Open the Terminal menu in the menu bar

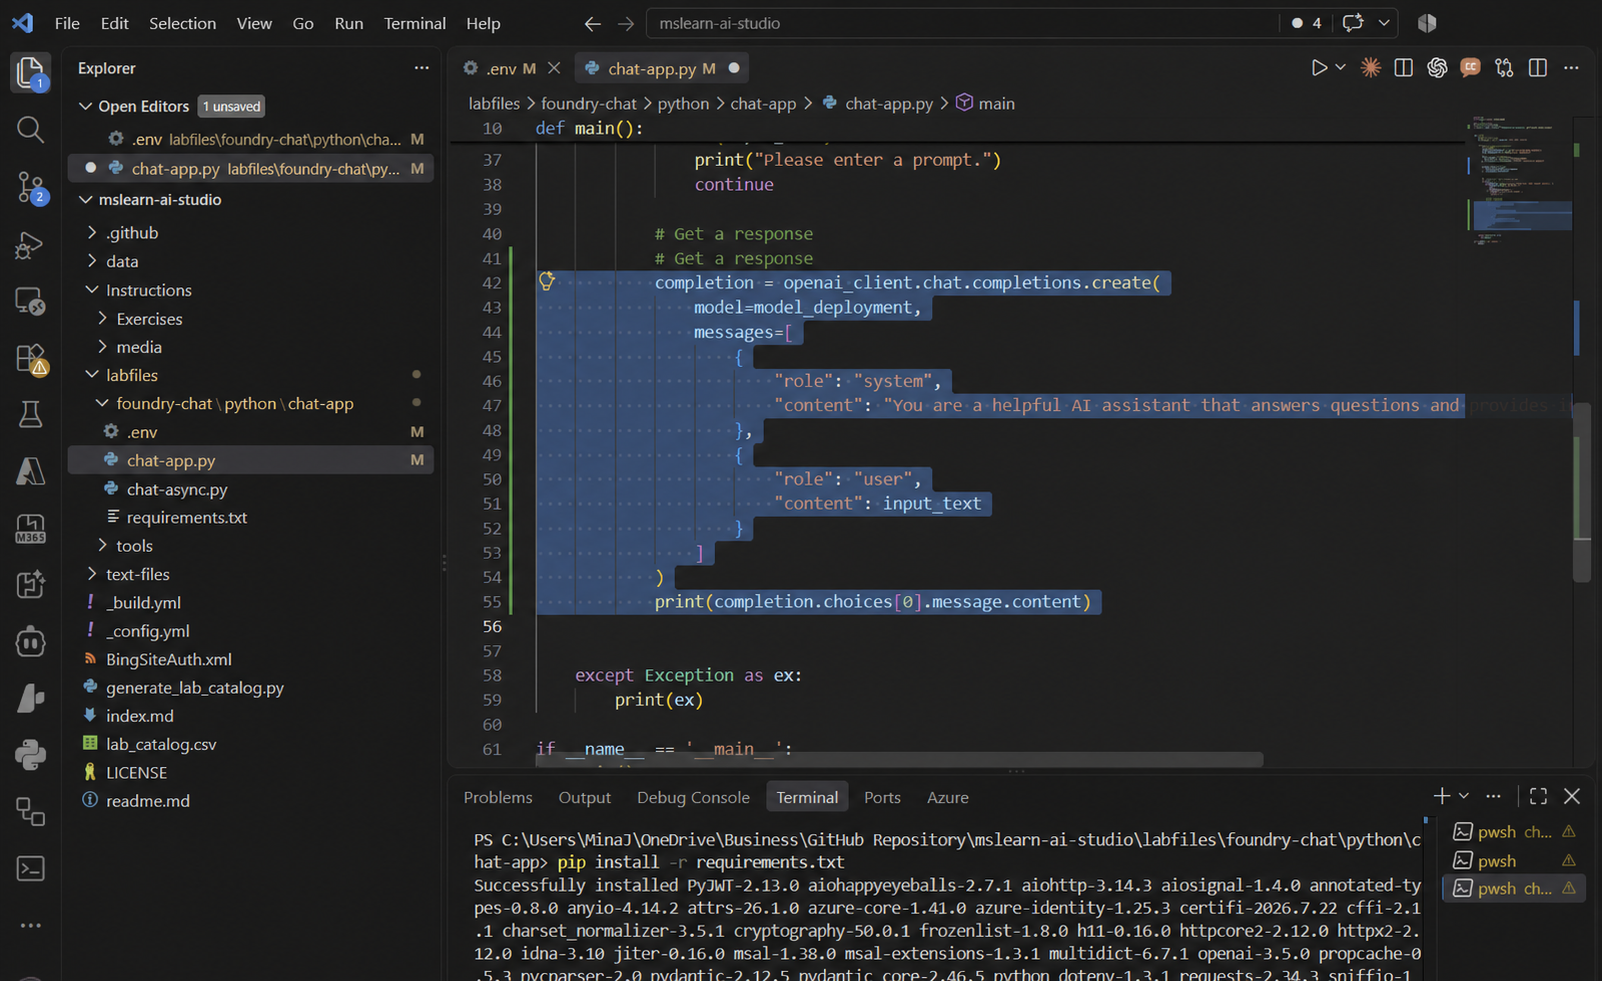414,23
